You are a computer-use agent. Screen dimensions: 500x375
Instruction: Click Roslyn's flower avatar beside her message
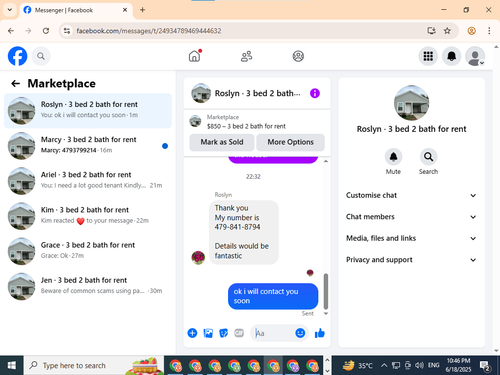coord(198,258)
